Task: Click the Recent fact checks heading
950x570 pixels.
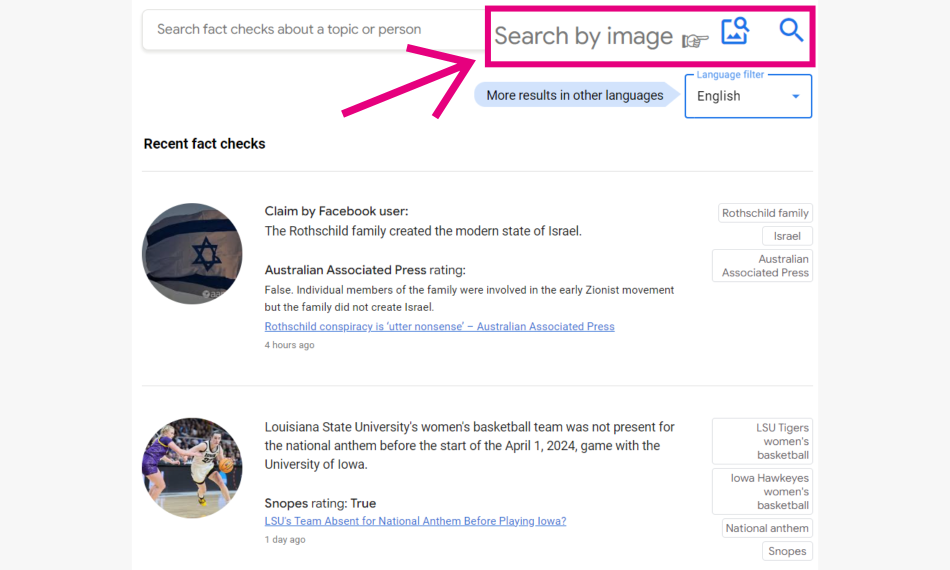Action: pos(204,144)
